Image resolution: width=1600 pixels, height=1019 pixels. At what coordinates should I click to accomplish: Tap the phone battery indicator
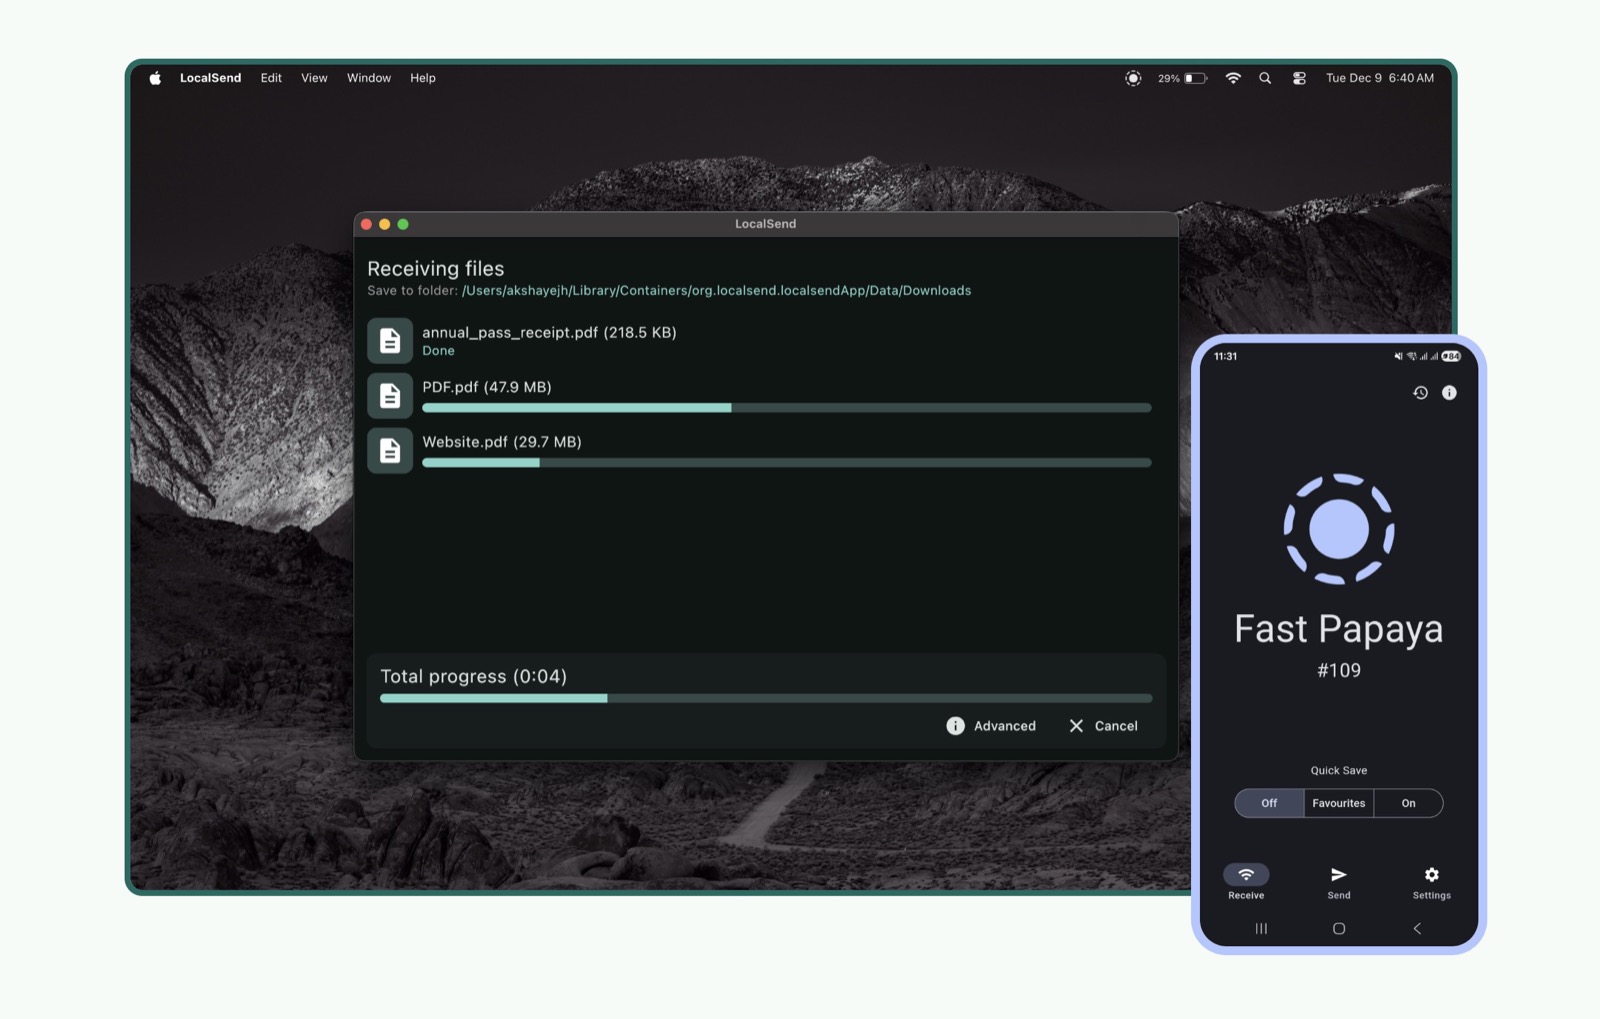pyautogui.click(x=1451, y=357)
